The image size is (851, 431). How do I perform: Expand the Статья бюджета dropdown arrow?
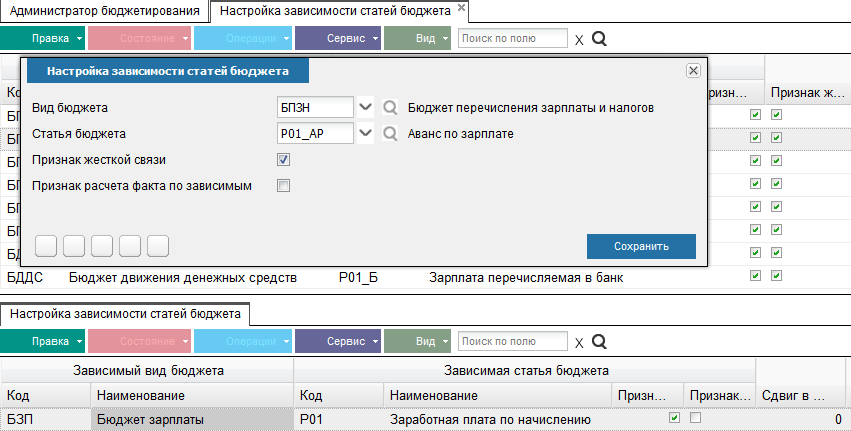[x=366, y=134]
